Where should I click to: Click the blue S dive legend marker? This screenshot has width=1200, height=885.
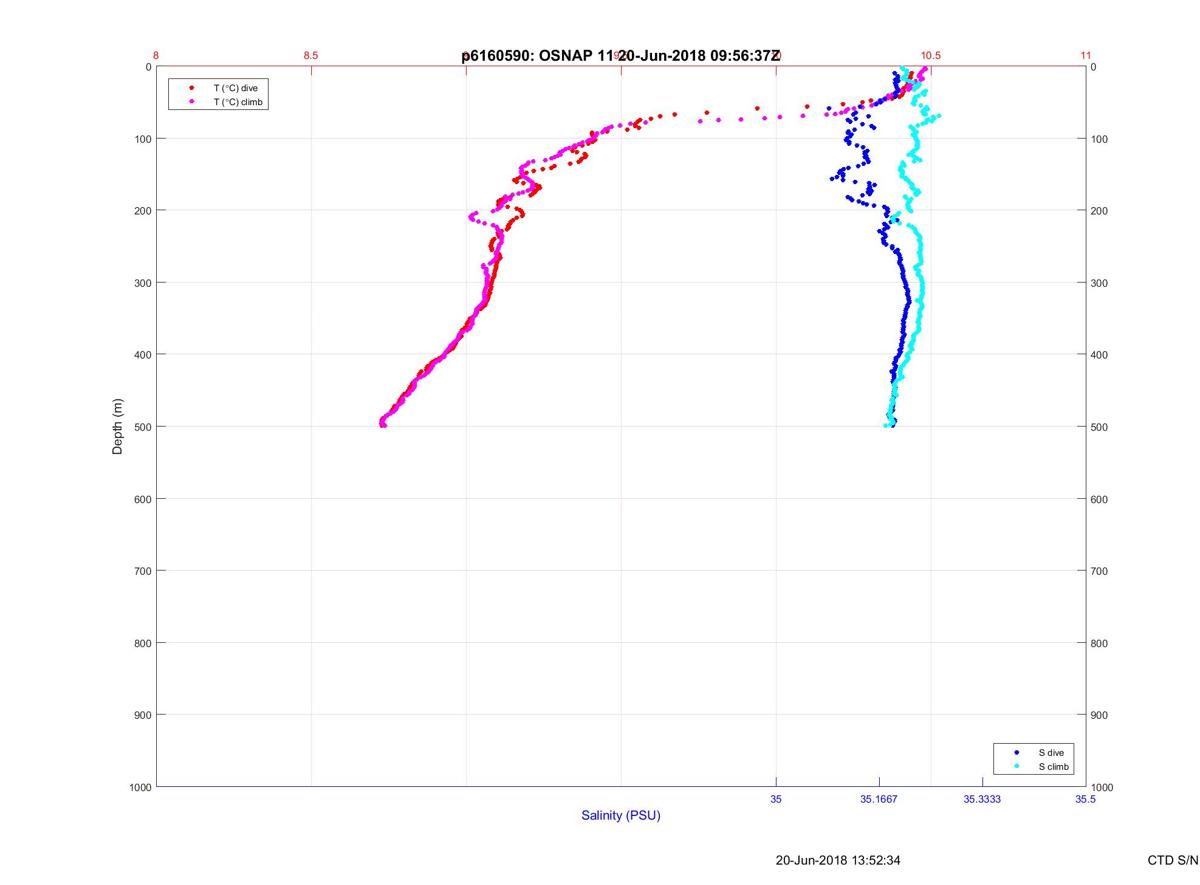point(1017,752)
